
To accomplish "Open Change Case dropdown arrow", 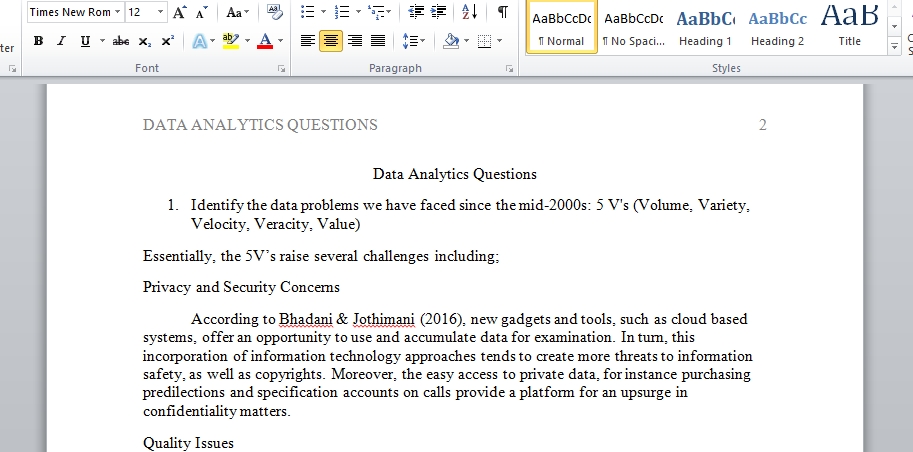I will (x=247, y=12).
